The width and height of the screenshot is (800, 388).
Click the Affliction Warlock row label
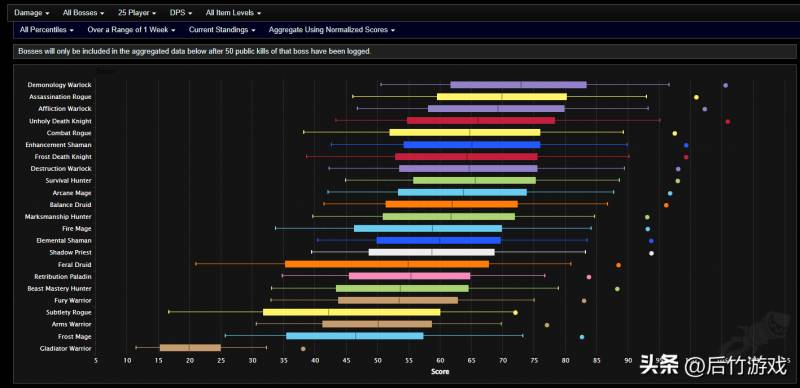65,109
